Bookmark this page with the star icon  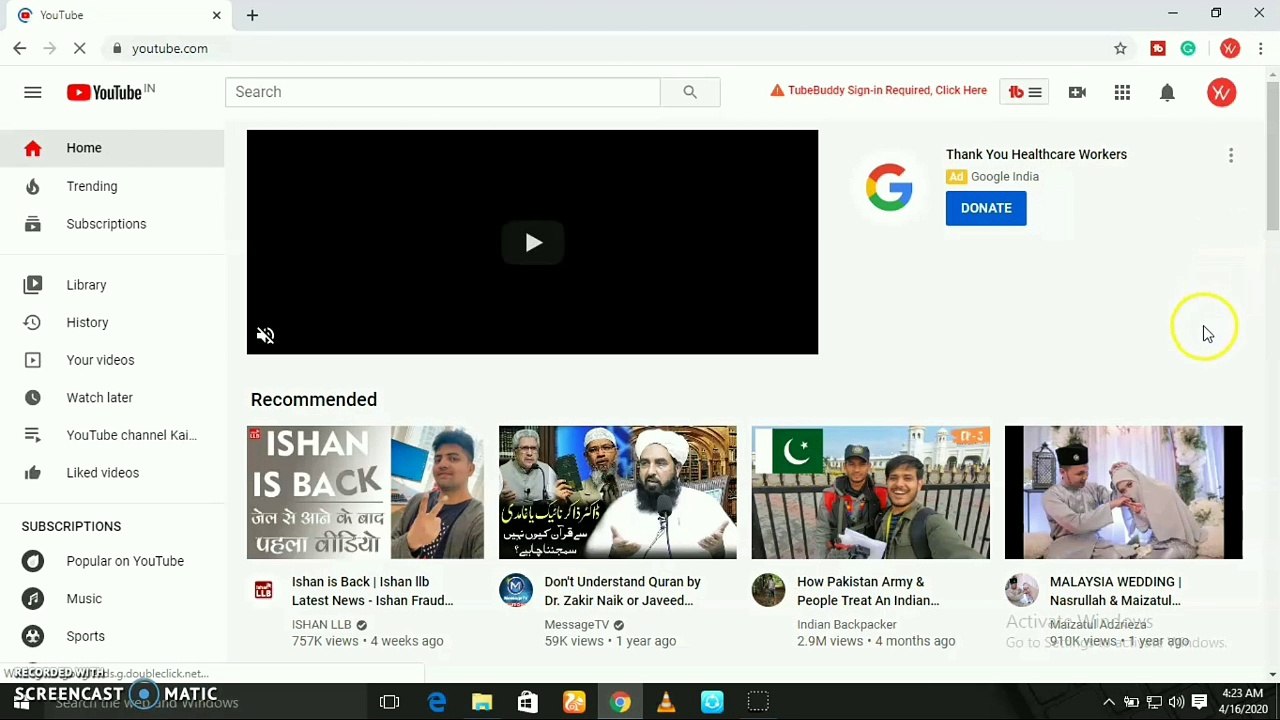[1120, 48]
